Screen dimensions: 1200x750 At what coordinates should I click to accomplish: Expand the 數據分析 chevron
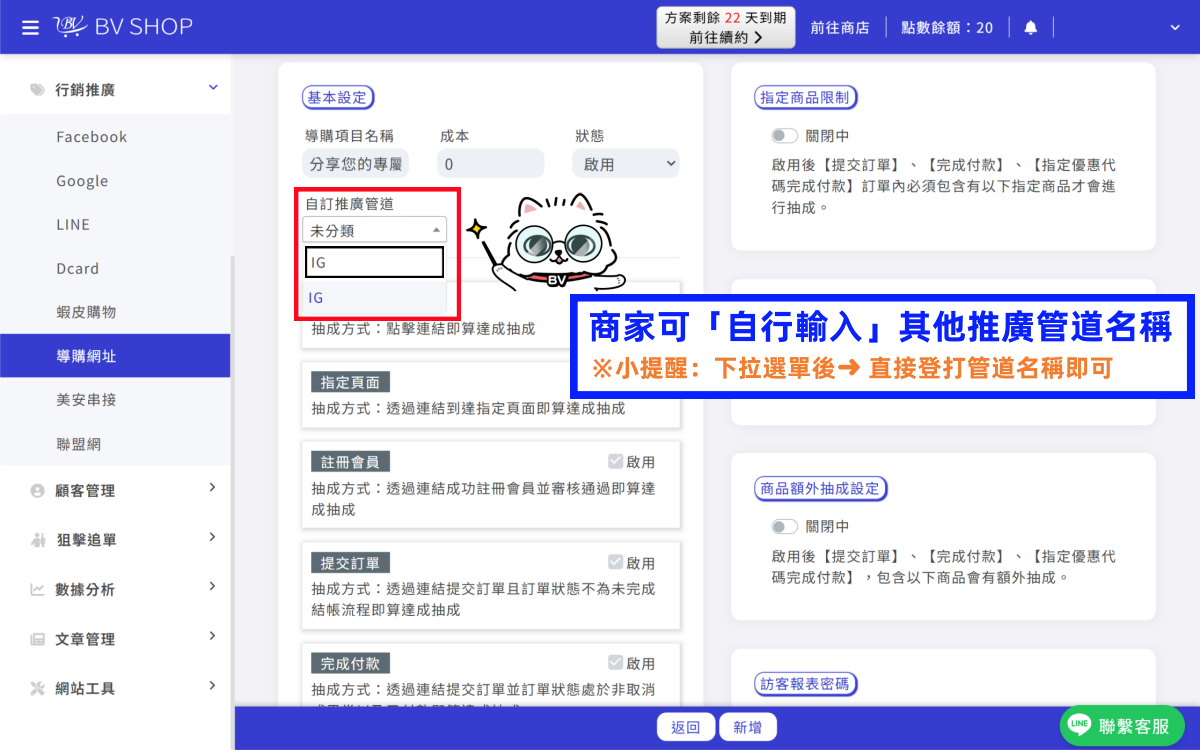pos(213,587)
